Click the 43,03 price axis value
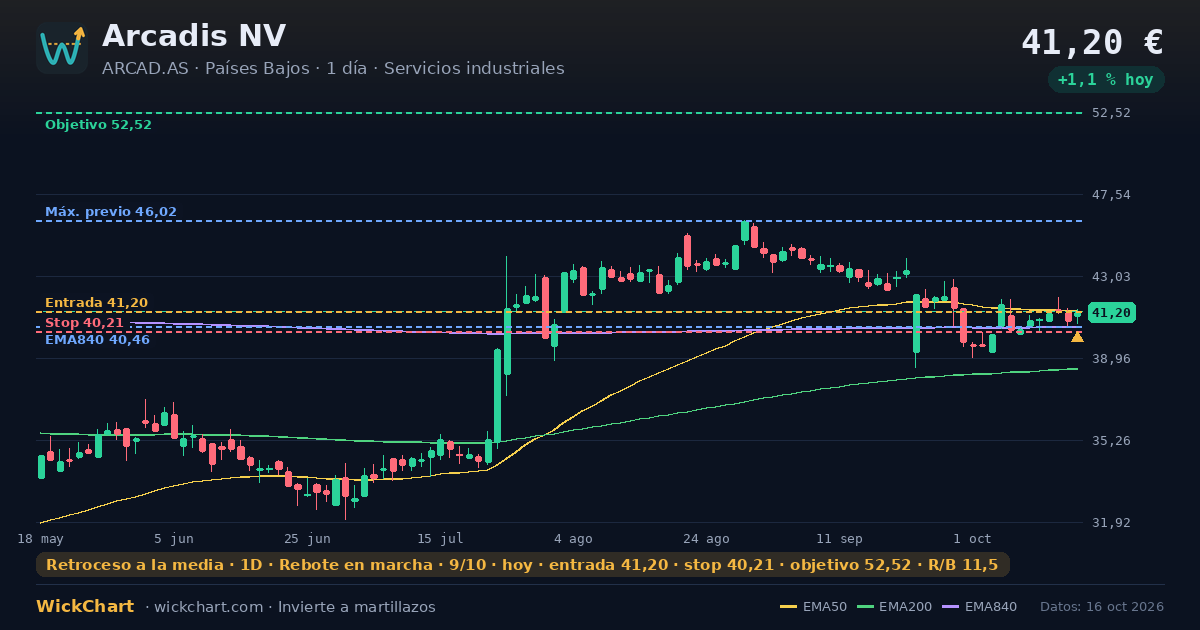Image resolution: width=1200 pixels, height=630 pixels. (x=1111, y=277)
